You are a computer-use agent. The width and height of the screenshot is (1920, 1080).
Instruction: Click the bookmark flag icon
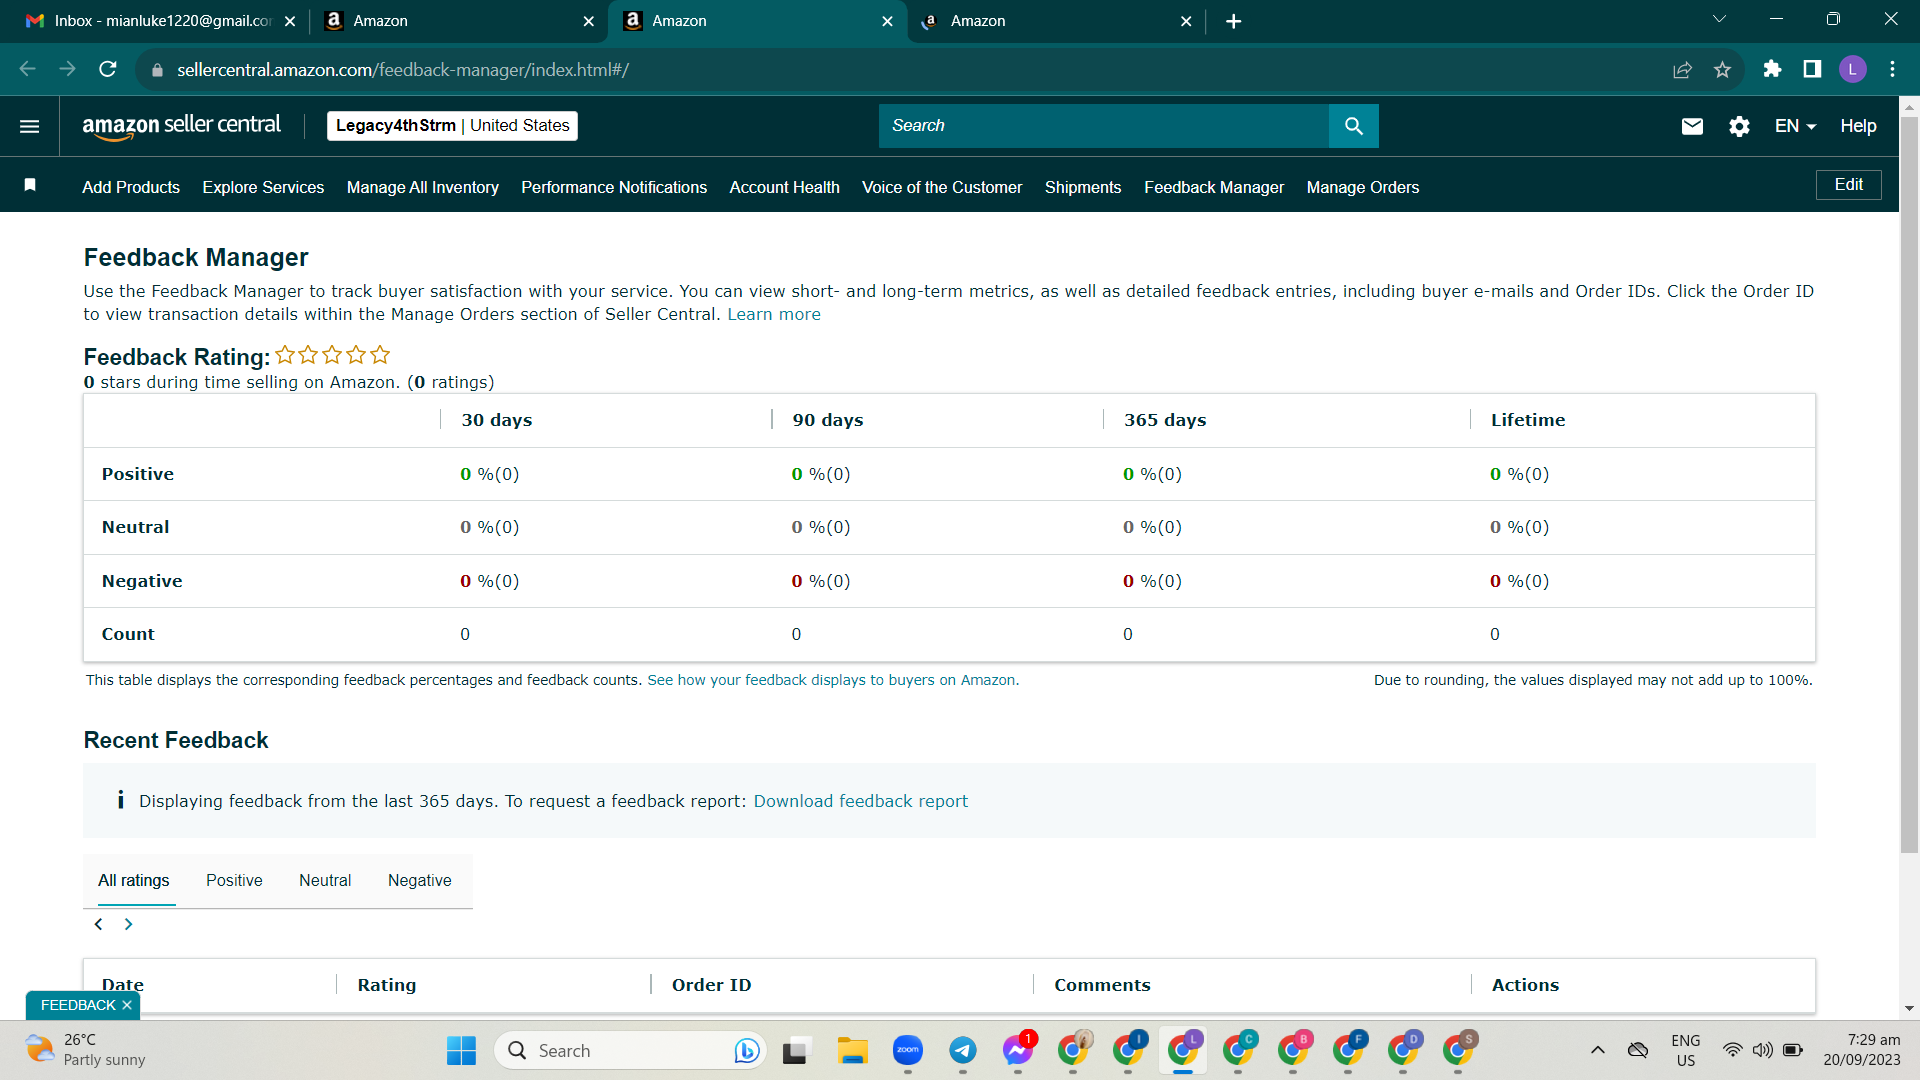coord(30,185)
